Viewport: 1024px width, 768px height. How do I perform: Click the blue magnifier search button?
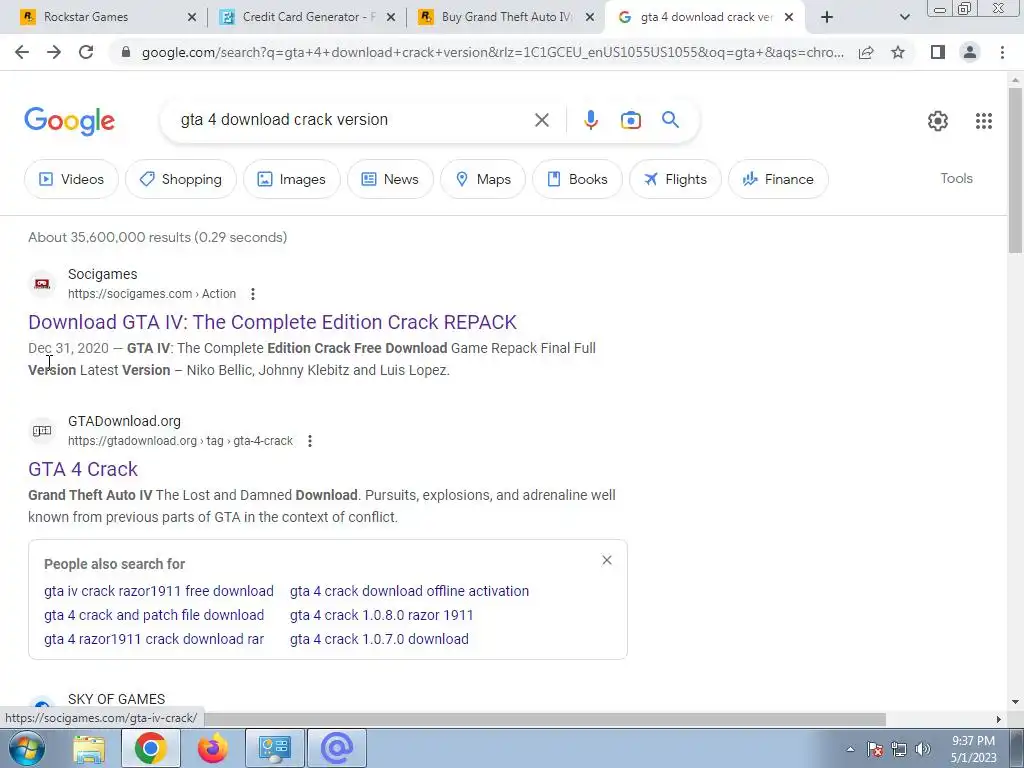670,120
